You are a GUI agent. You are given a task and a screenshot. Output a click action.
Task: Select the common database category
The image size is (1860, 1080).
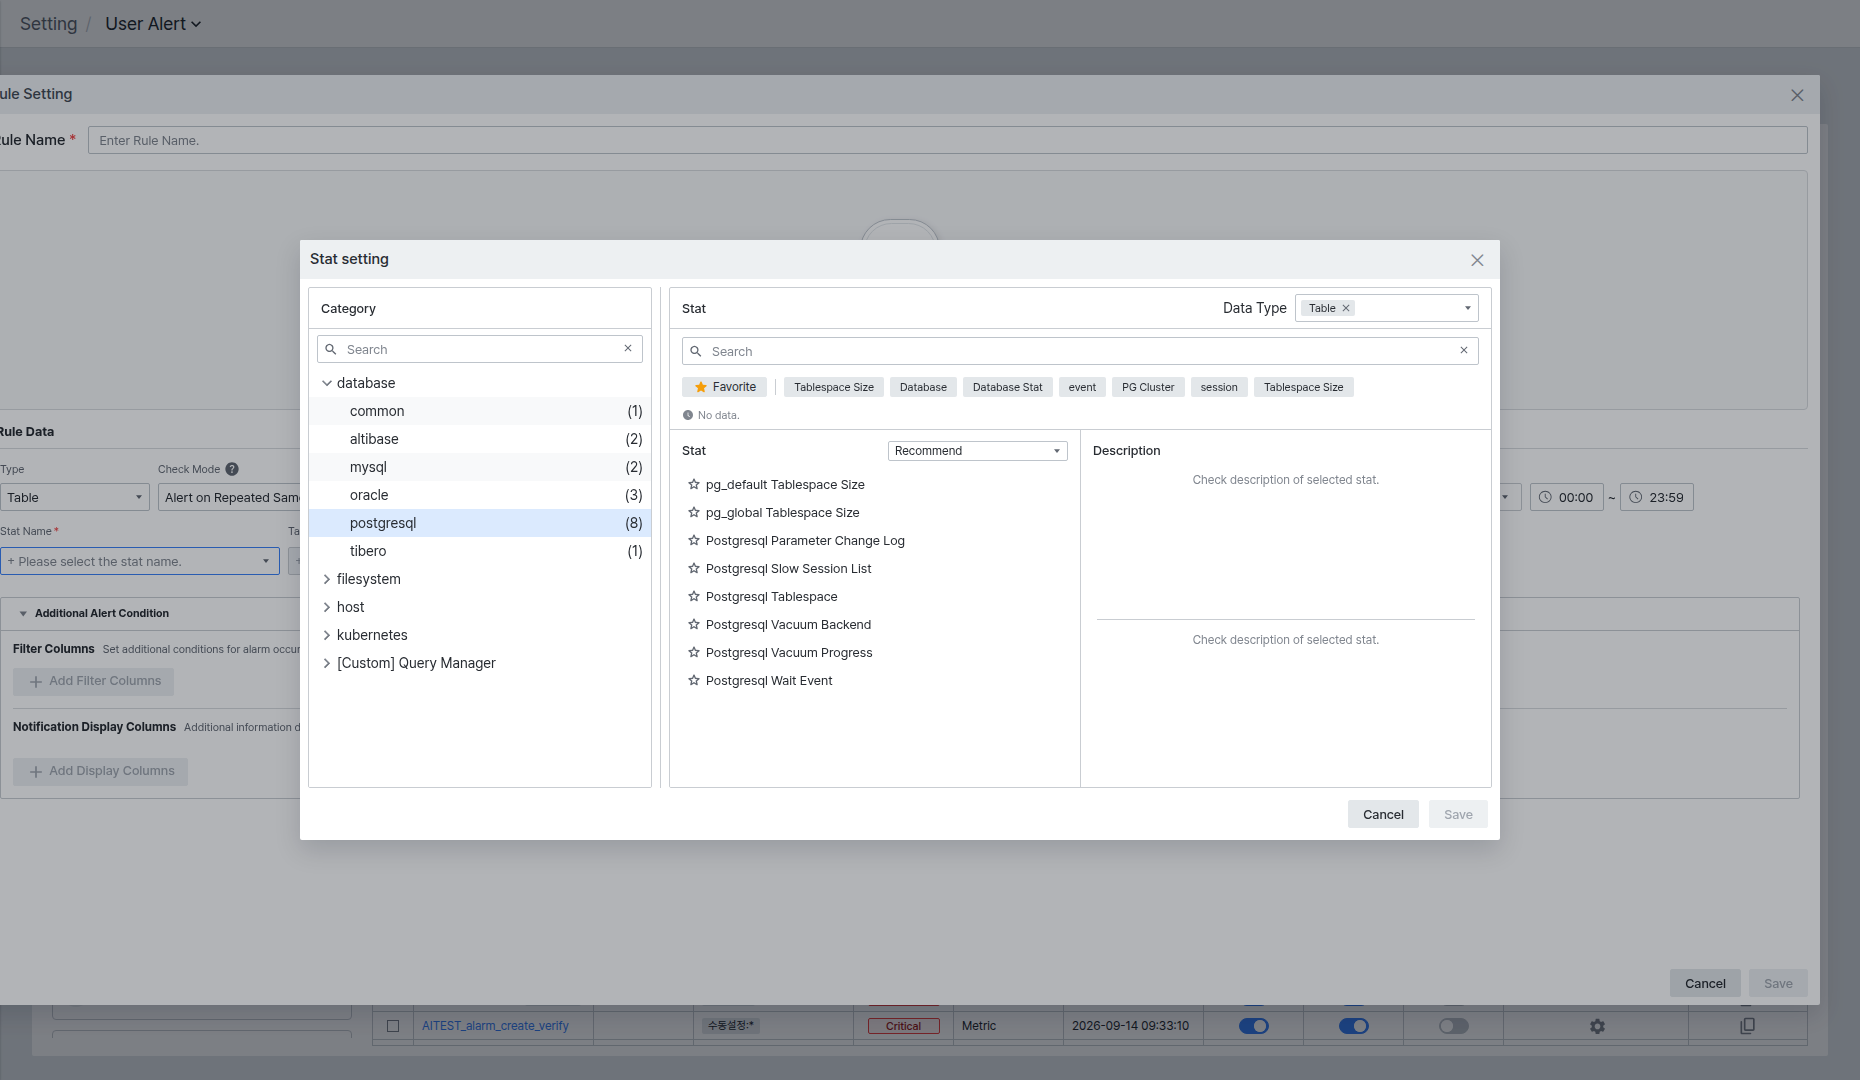tap(480, 411)
